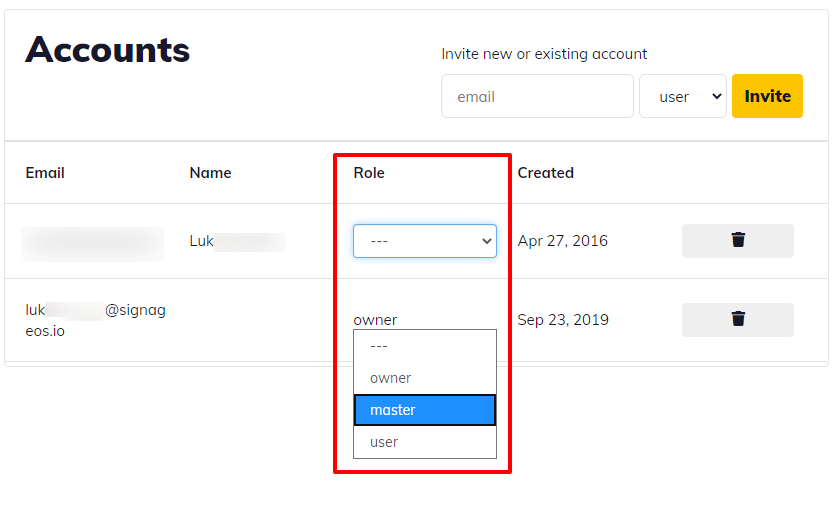Click the Name column header

pos(210,173)
